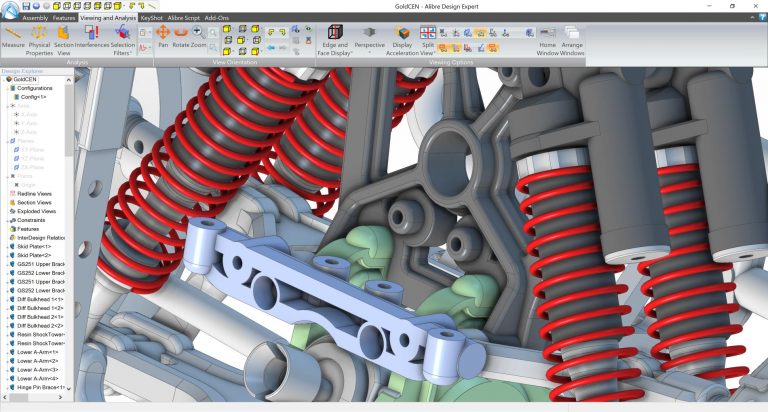This screenshot has height=412, width=768.
Task: Switch to the Assembly tab
Action: pos(35,18)
